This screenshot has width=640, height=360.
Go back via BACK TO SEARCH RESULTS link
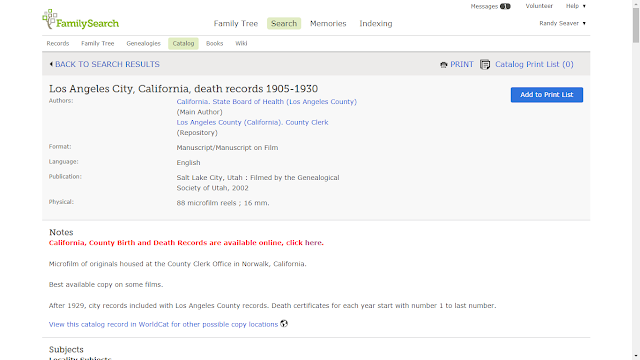[107, 64]
